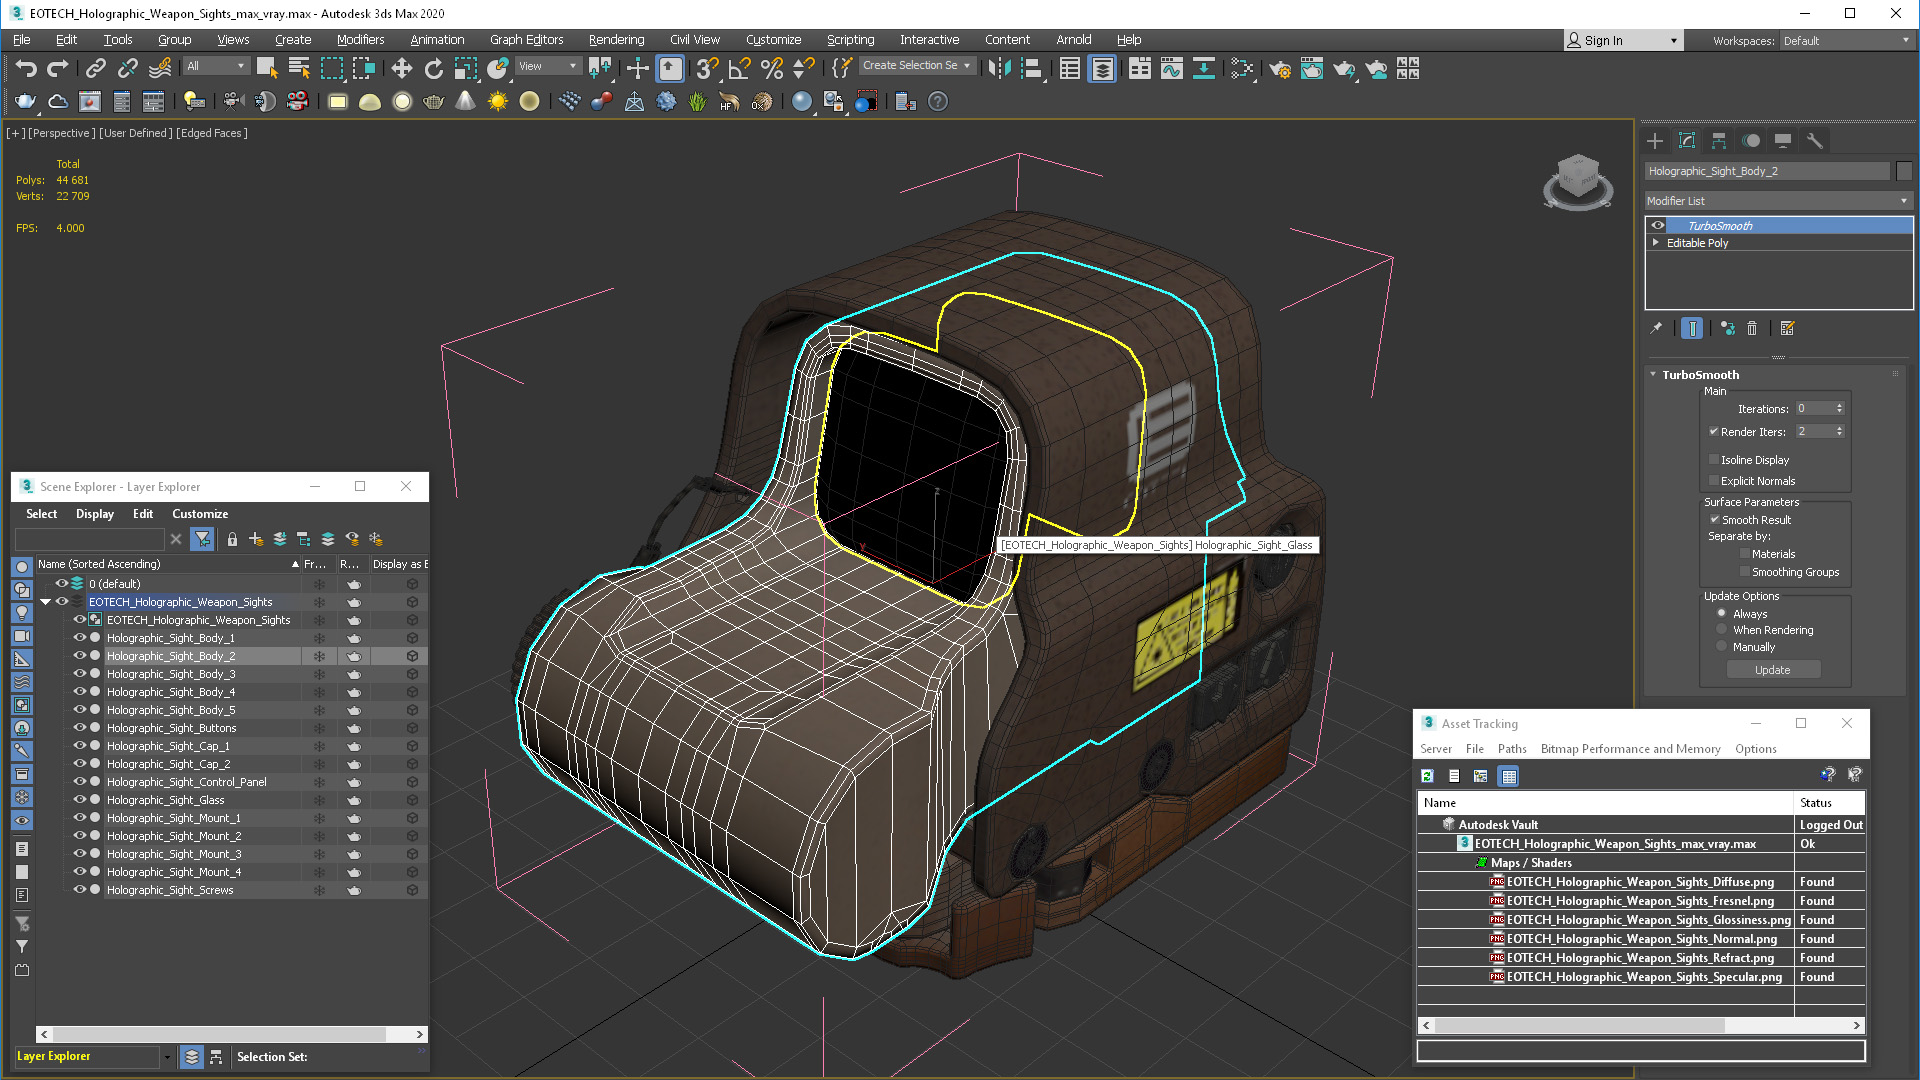Click the Help question mark icon
This screenshot has width=1920, height=1080.
(938, 101)
